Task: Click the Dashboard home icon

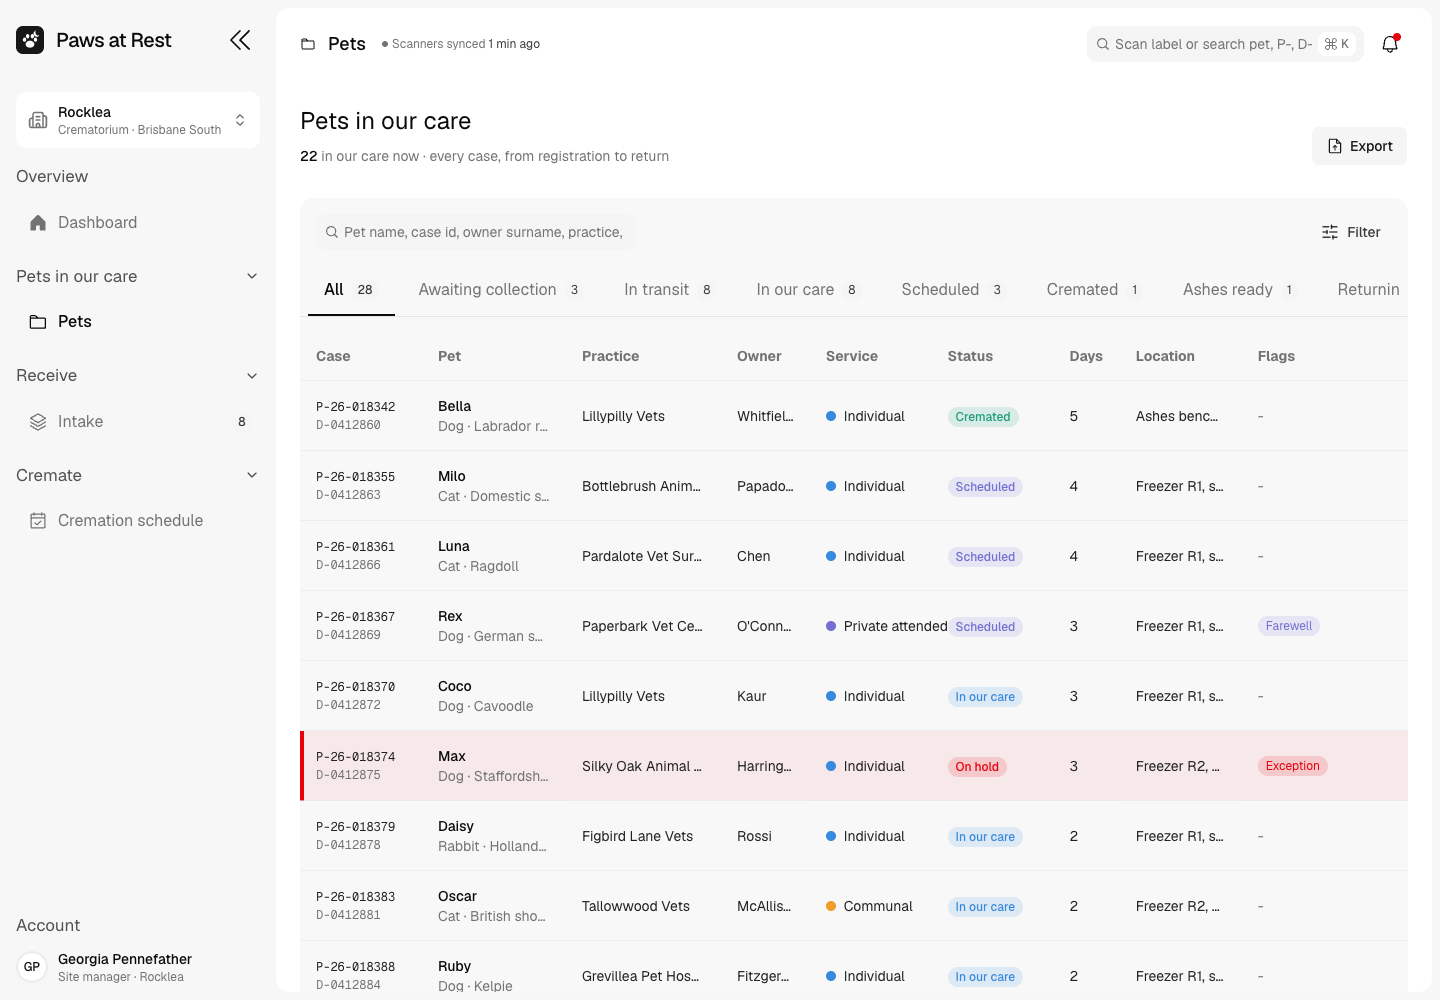Action: click(38, 223)
